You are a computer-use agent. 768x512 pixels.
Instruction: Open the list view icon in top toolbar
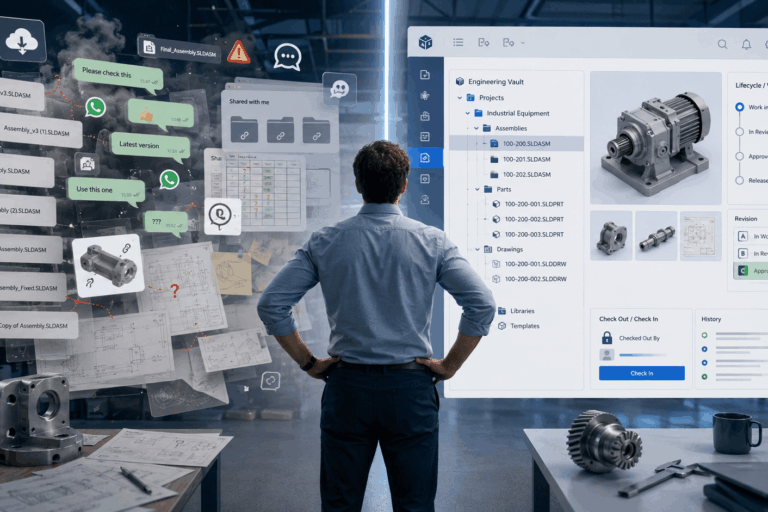pyautogui.click(x=458, y=42)
